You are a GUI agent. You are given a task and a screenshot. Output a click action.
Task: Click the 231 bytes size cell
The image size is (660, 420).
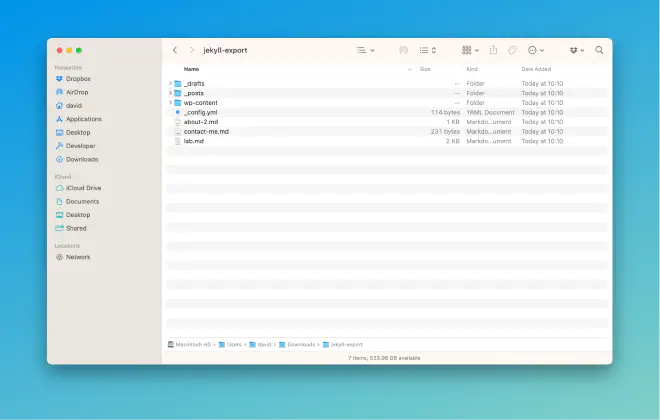click(445, 132)
